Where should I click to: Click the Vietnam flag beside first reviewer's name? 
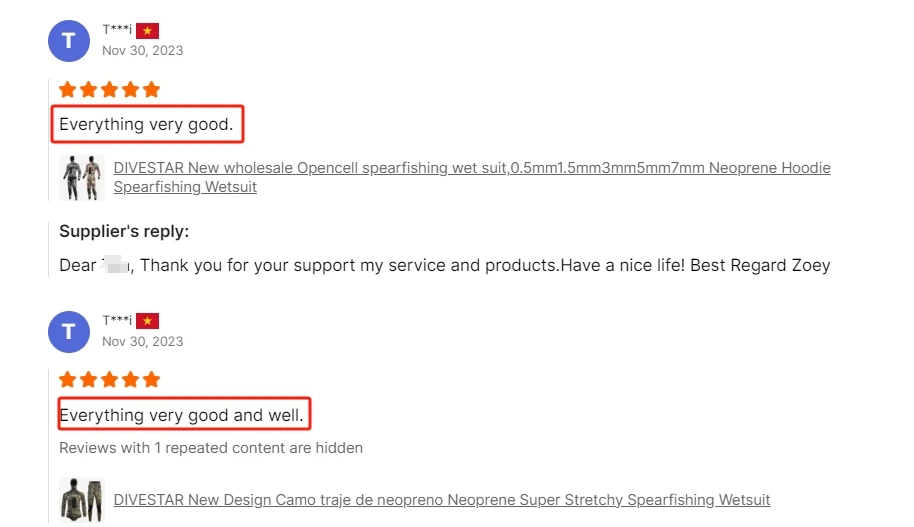(x=148, y=30)
